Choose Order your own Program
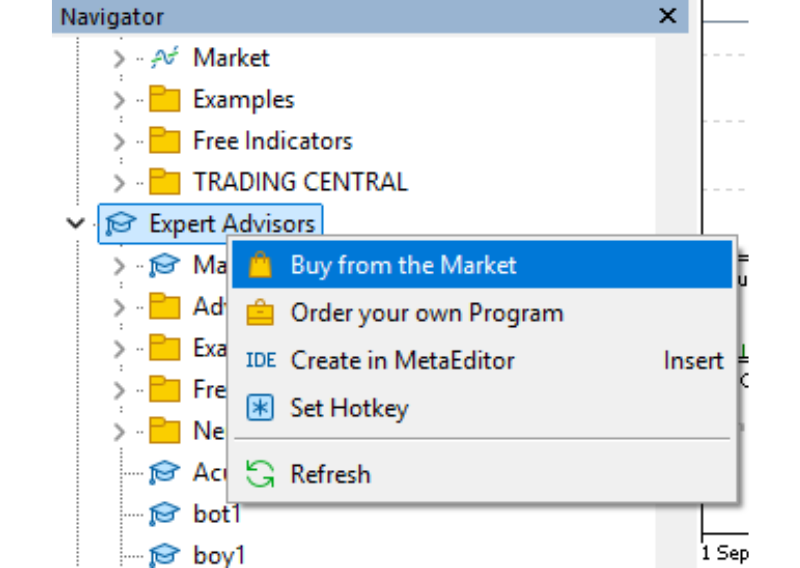 (x=482, y=313)
